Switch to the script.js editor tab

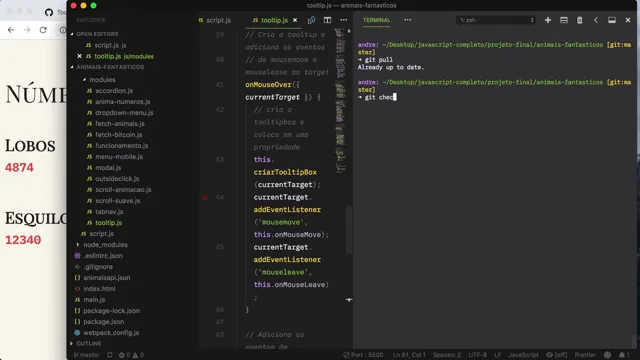[x=215, y=20]
